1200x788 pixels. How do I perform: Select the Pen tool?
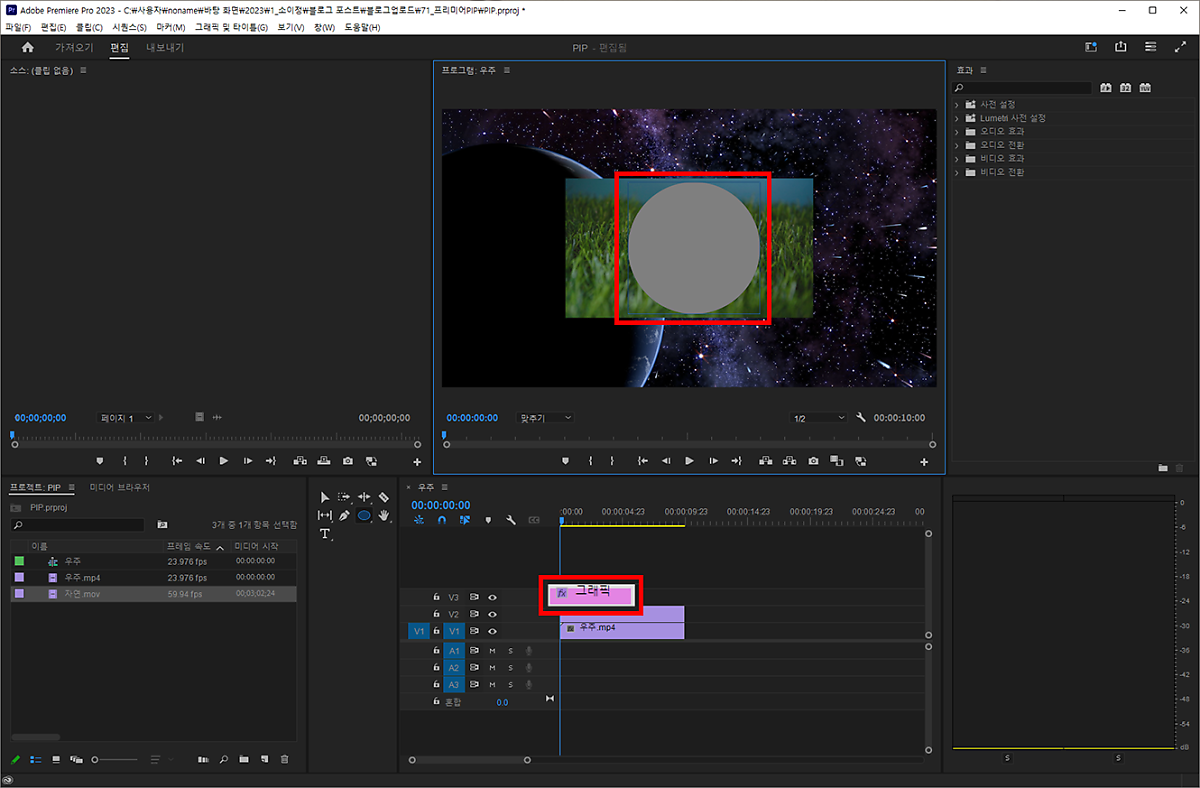pyautogui.click(x=344, y=516)
